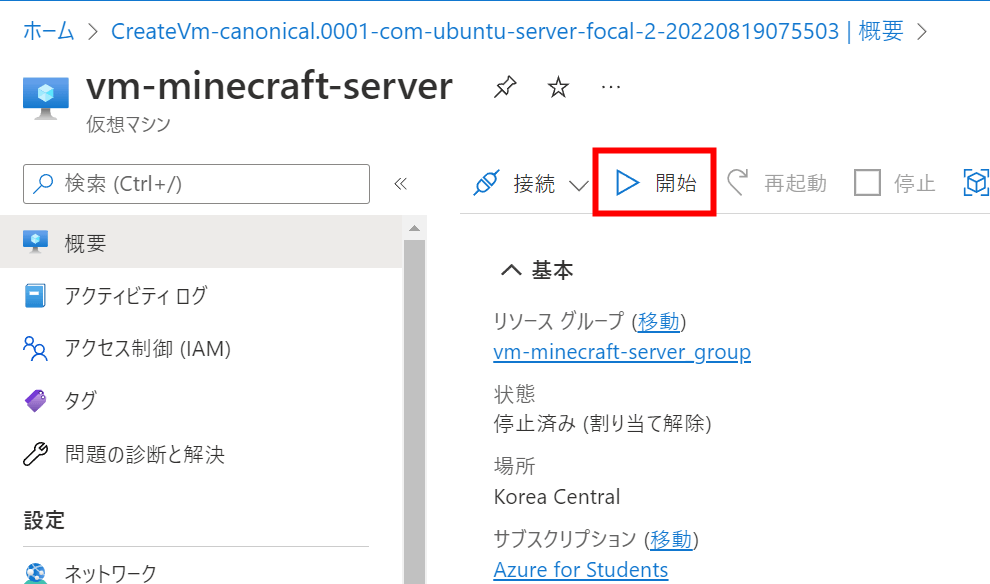The width and height of the screenshot is (990, 584).
Task: Click the 開始 button label
Action: [676, 183]
